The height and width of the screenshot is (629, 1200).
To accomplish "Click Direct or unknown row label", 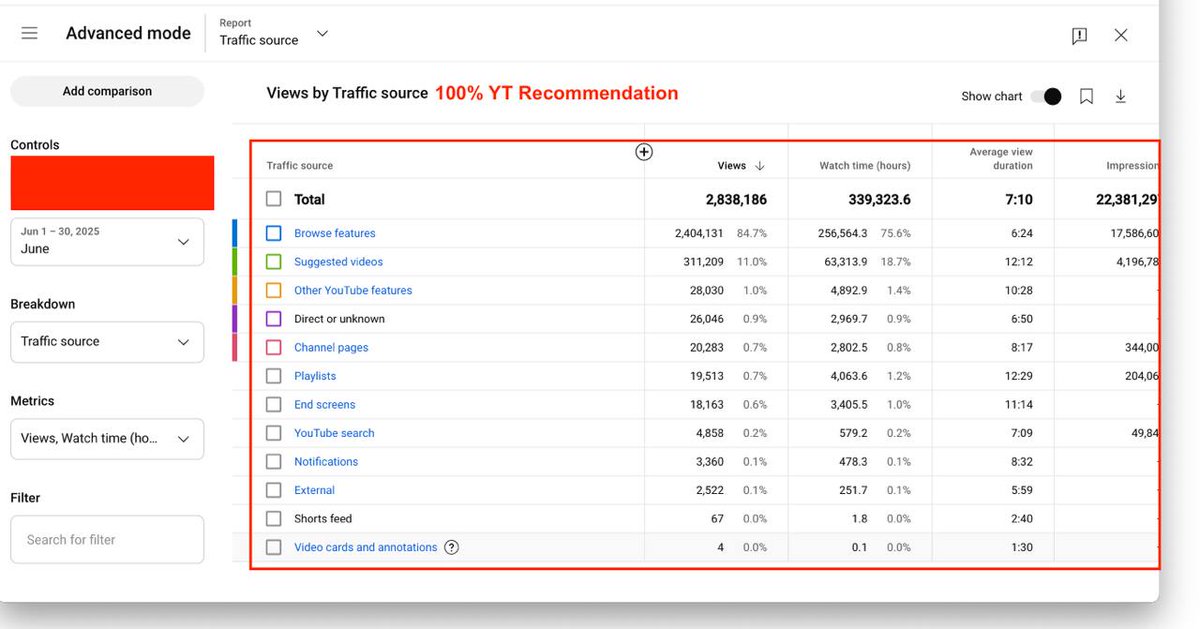I will 339,319.
